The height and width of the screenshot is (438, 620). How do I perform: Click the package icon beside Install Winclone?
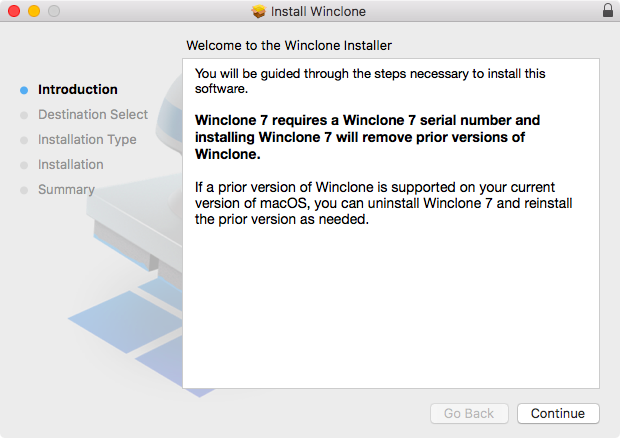click(259, 11)
